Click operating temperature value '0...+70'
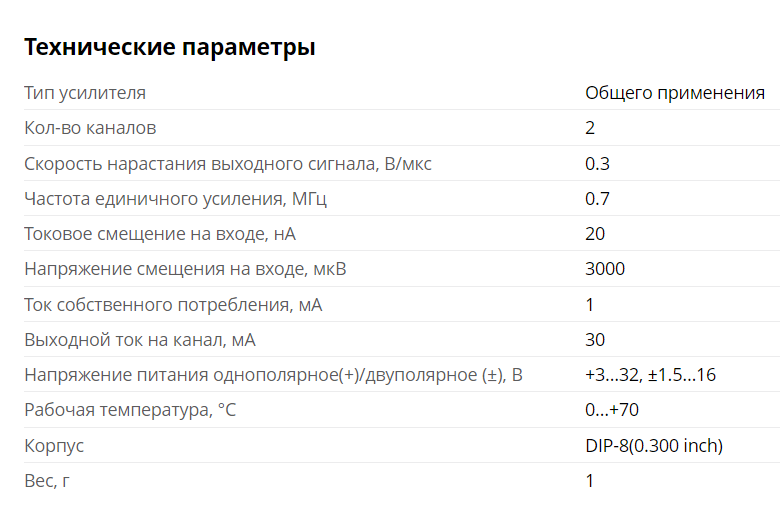 [612, 410]
